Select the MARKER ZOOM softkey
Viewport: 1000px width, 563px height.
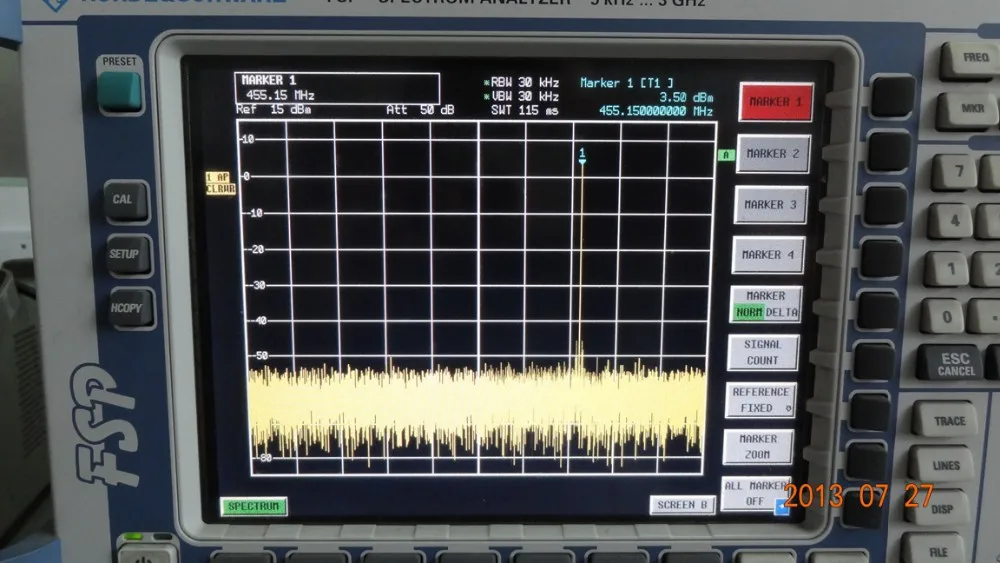click(x=758, y=446)
